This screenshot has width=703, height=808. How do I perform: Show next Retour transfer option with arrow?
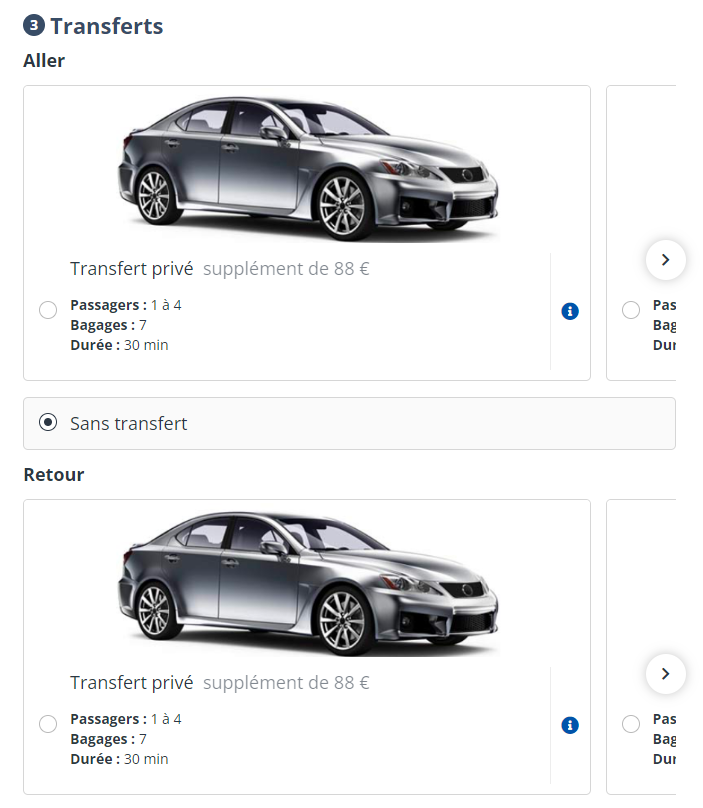666,673
